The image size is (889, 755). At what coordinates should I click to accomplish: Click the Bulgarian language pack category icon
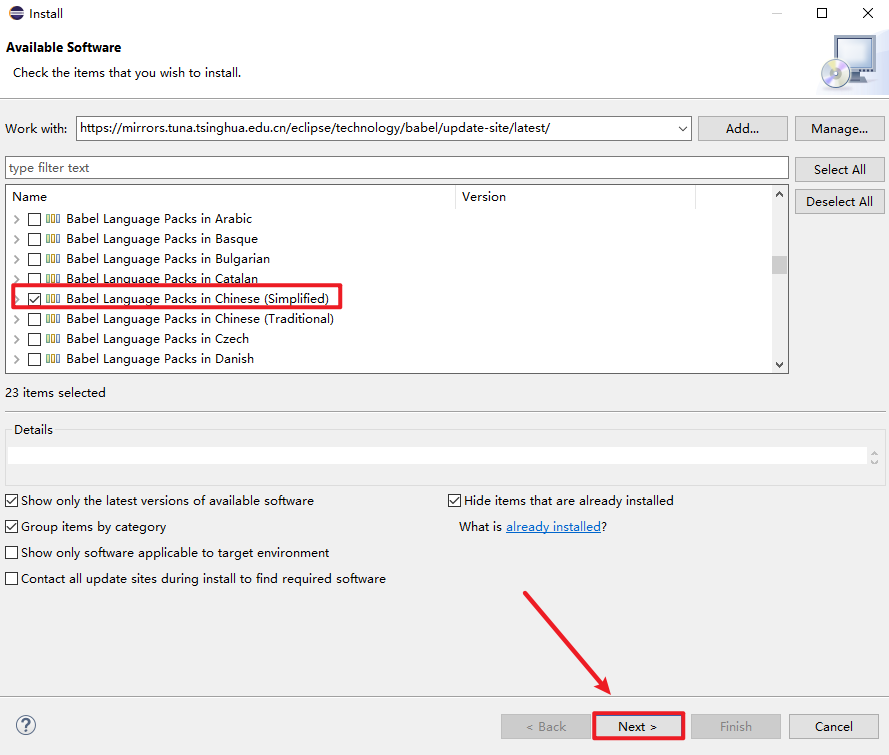[x=54, y=259]
